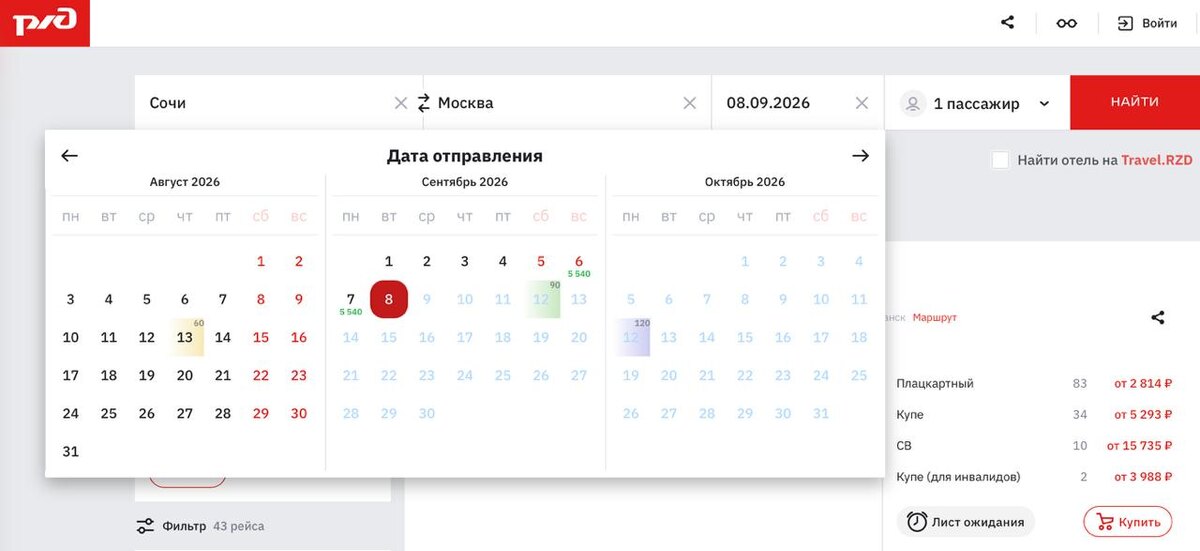Enable the Найти отель checkbox
This screenshot has width=1200, height=551.
(x=1000, y=160)
